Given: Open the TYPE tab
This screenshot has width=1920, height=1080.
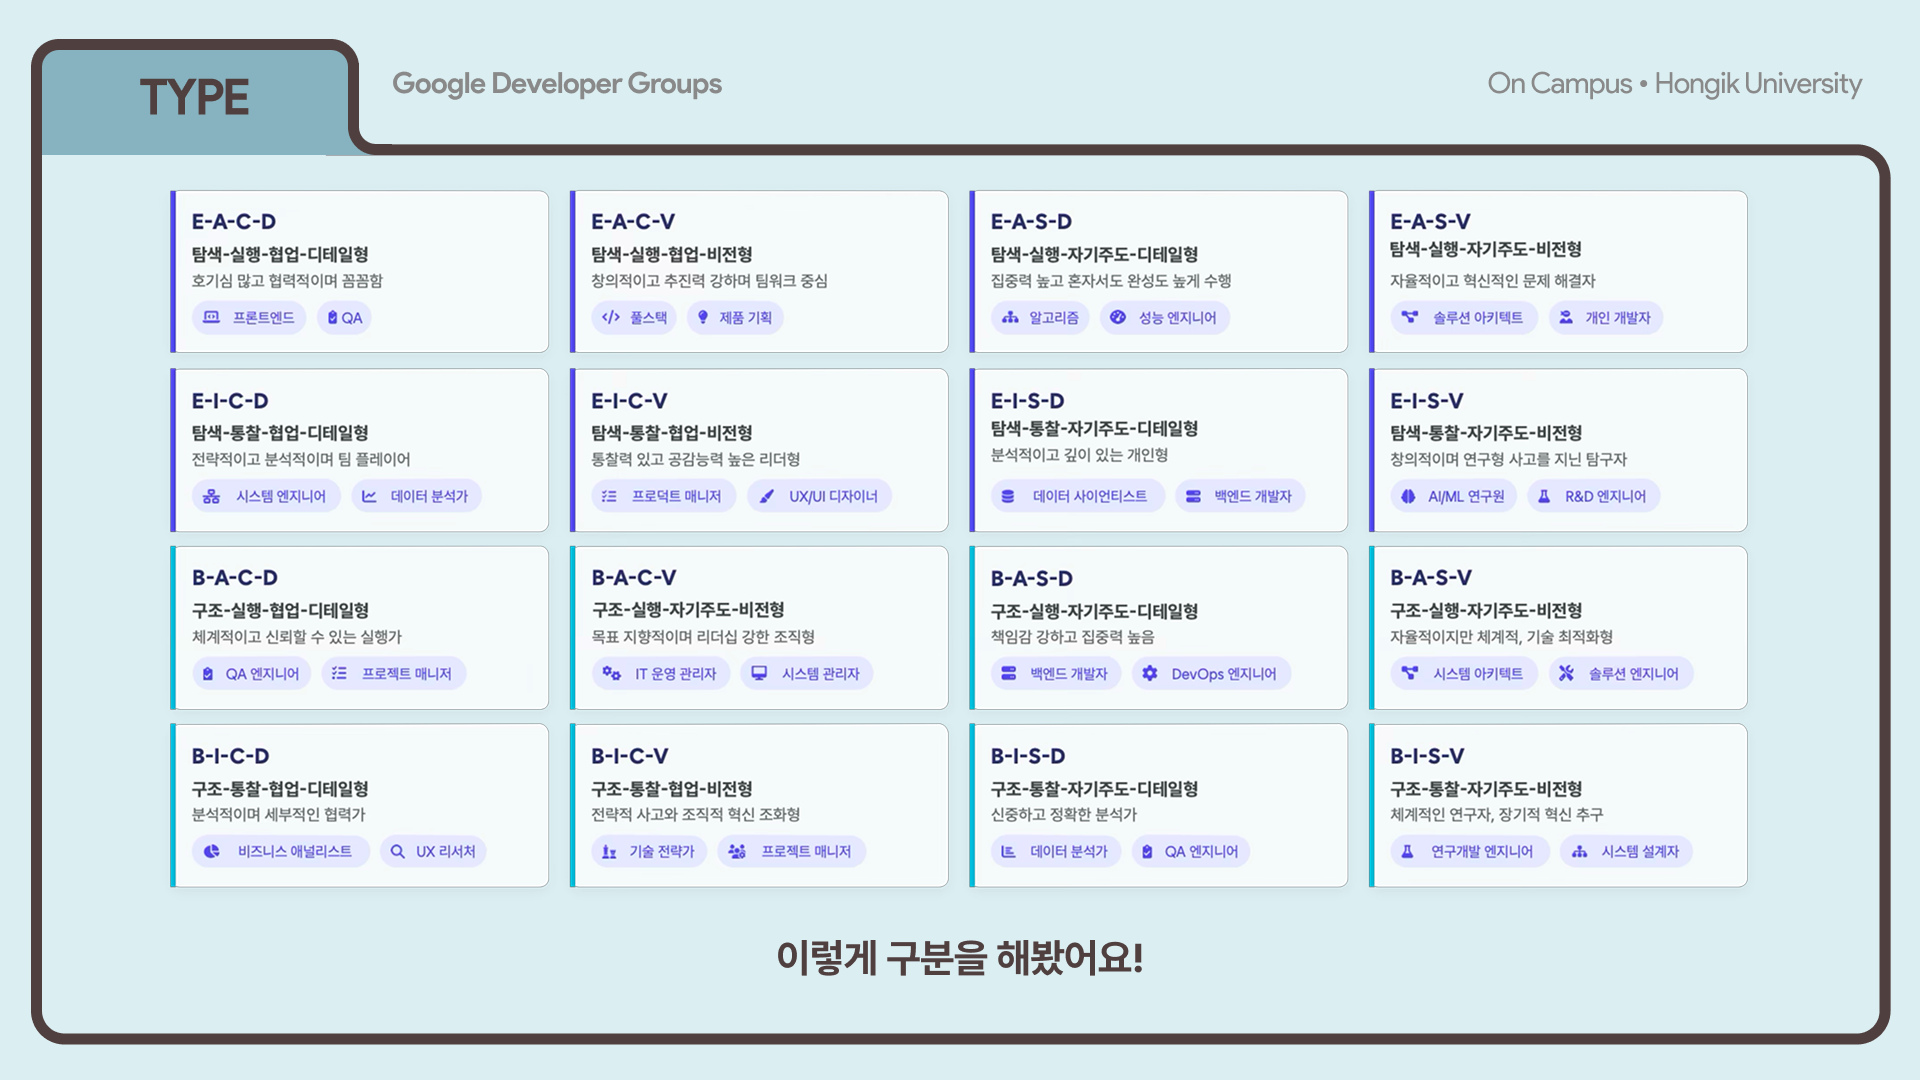Looking at the screenshot, I should pyautogui.click(x=195, y=98).
